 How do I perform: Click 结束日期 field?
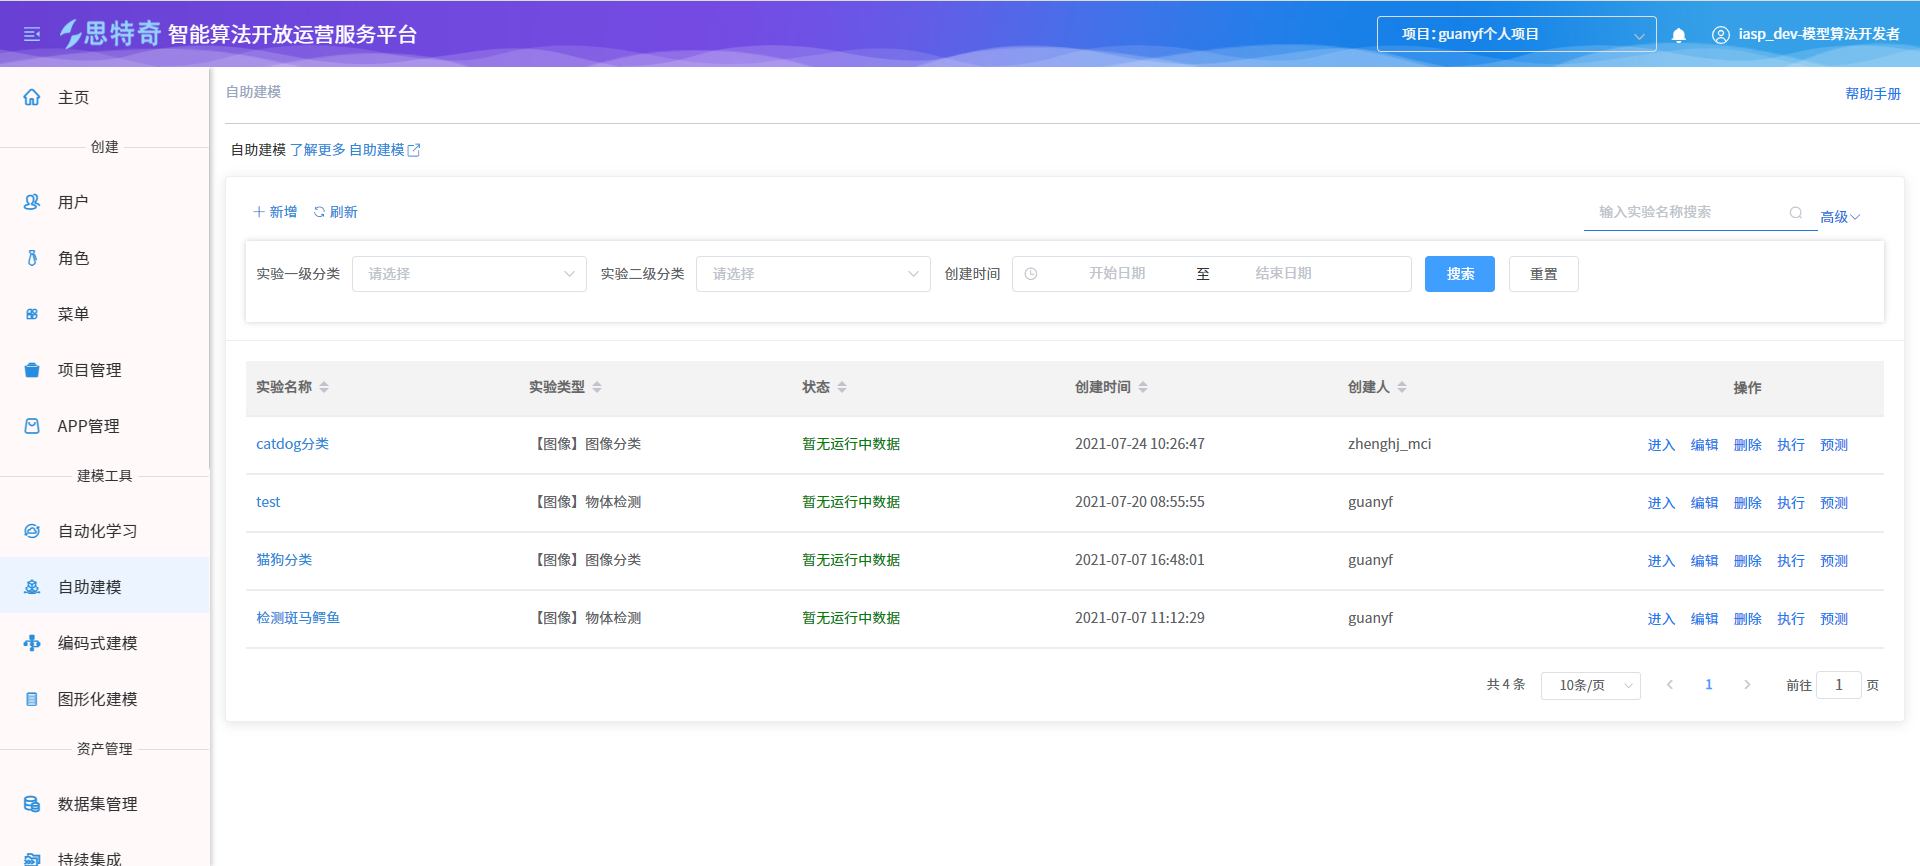pos(1283,274)
